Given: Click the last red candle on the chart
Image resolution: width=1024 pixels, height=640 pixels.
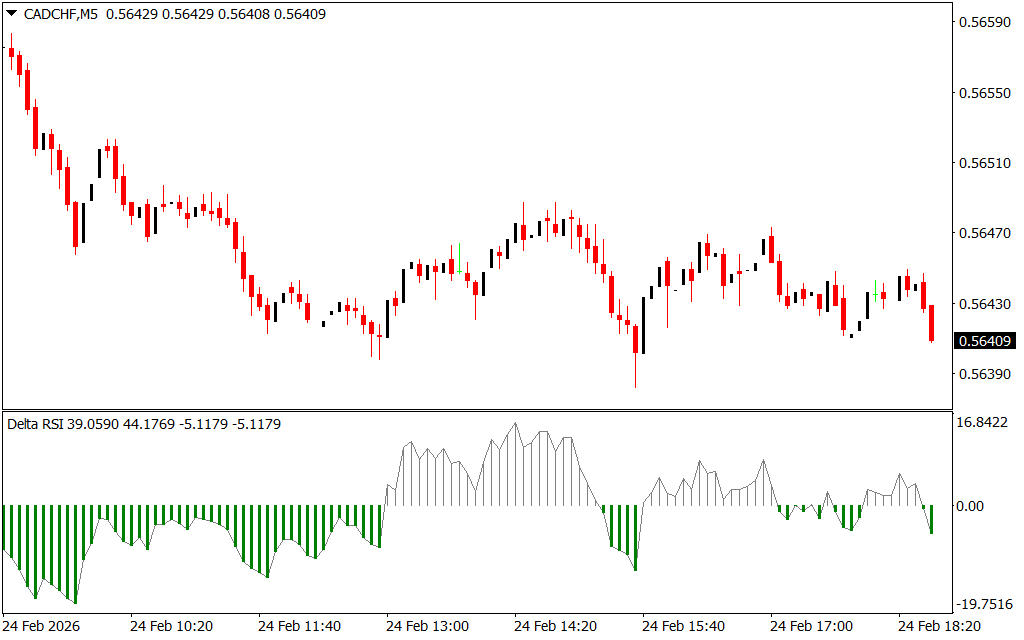Looking at the screenshot, I should coord(931,323).
